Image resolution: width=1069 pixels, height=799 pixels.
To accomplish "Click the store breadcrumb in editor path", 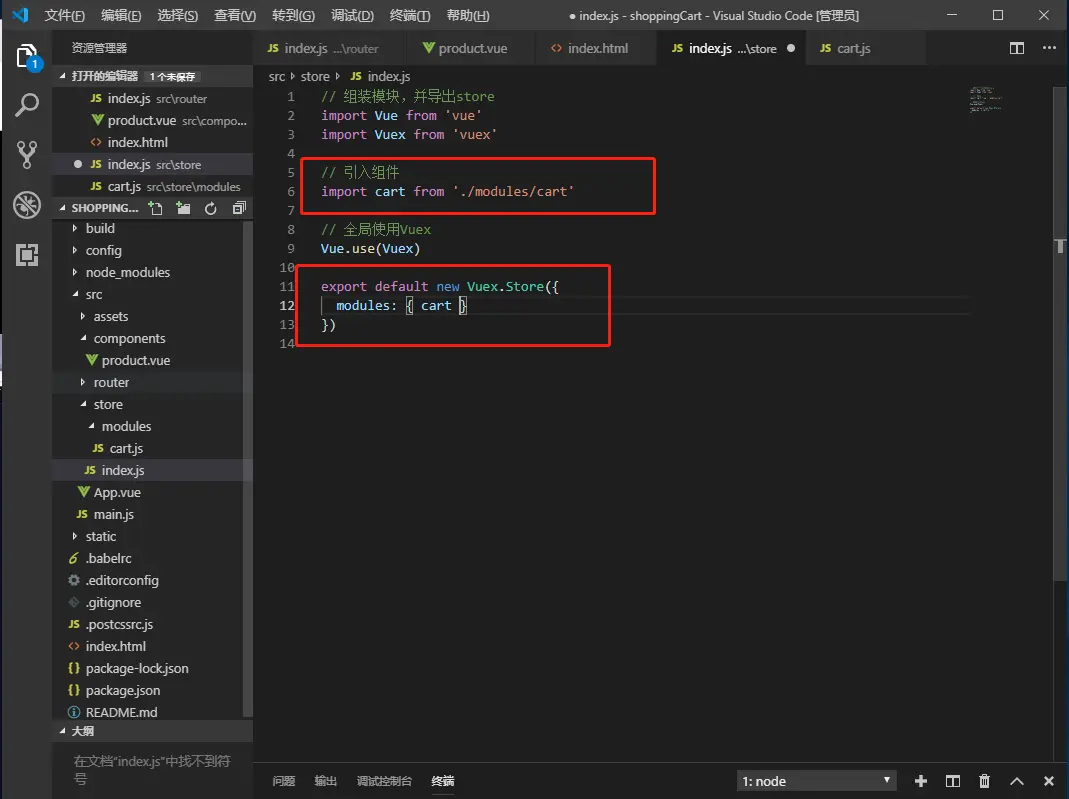I will click(x=315, y=76).
